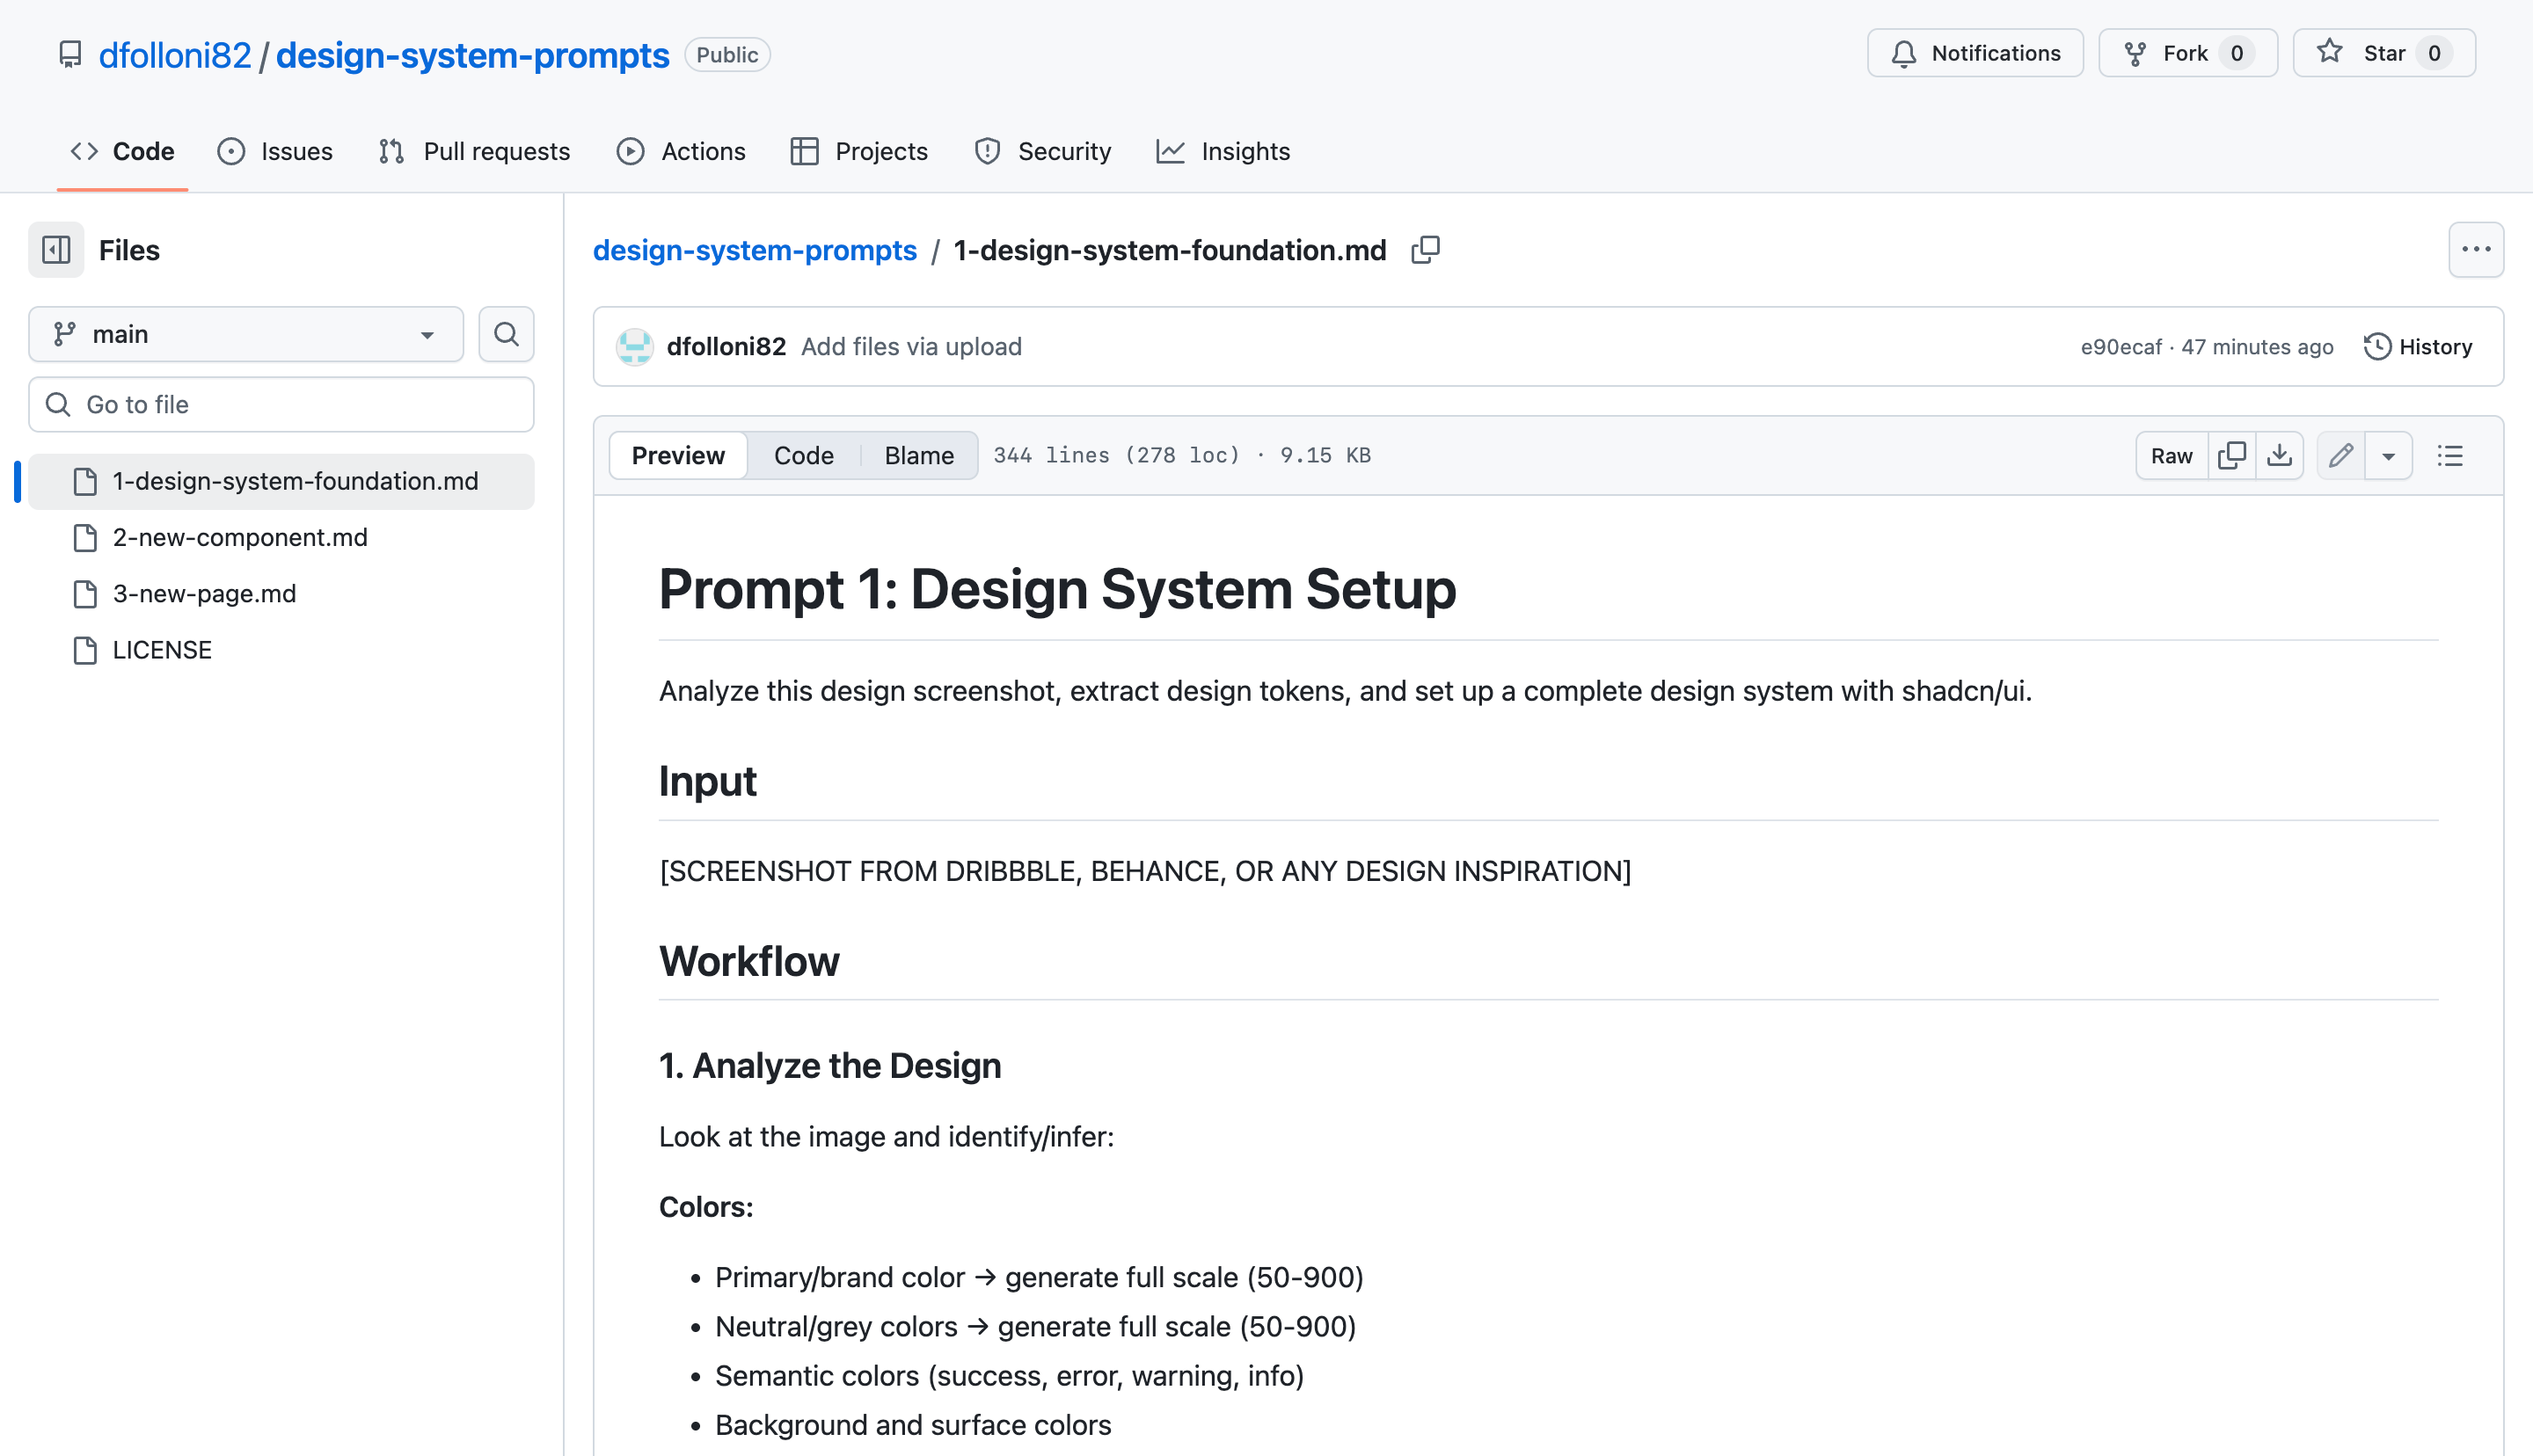Download raw file icon
Image resolution: width=2533 pixels, height=1456 pixels.
(2279, 456)
